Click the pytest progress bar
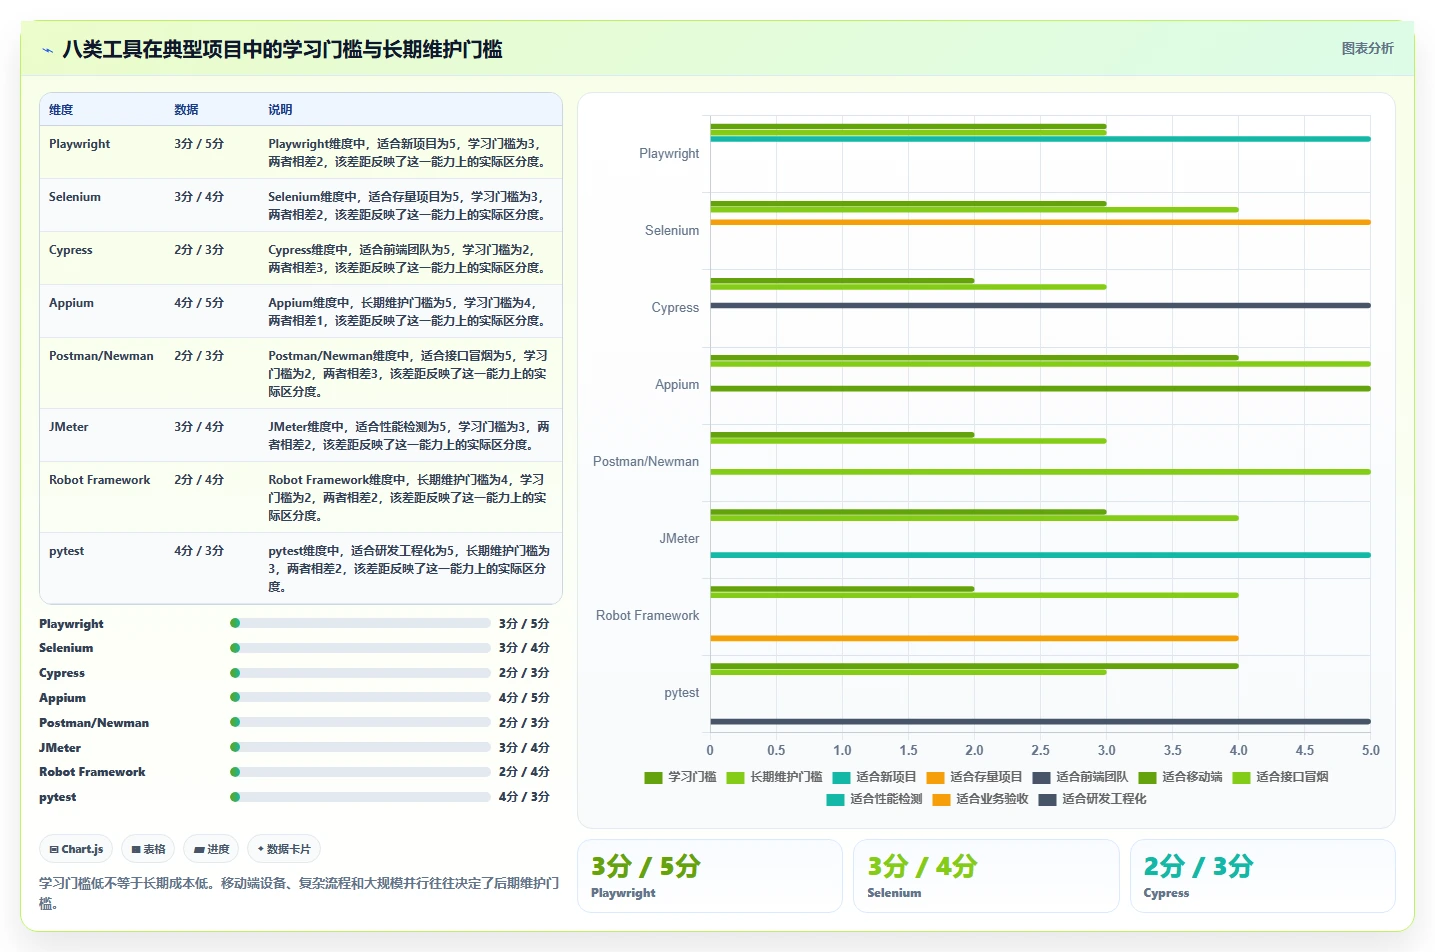 click(360, 797)
